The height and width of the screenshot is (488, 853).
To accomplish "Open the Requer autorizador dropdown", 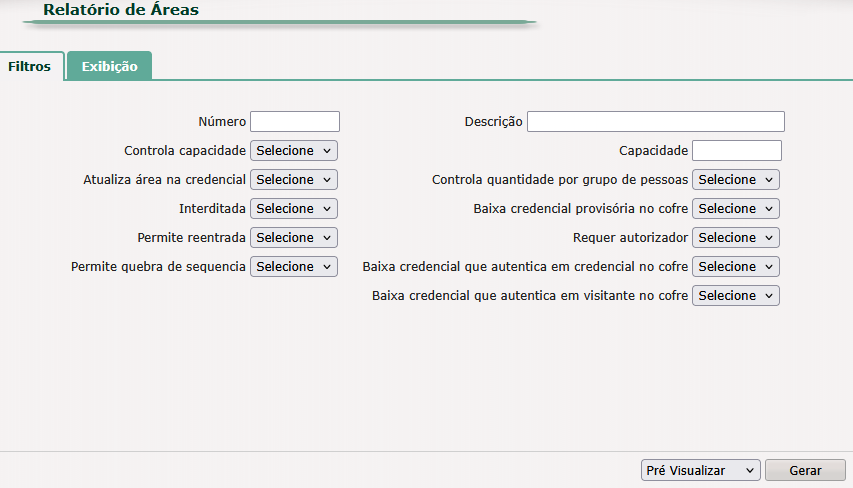I will pyautogui.click(x=735, y=238).
